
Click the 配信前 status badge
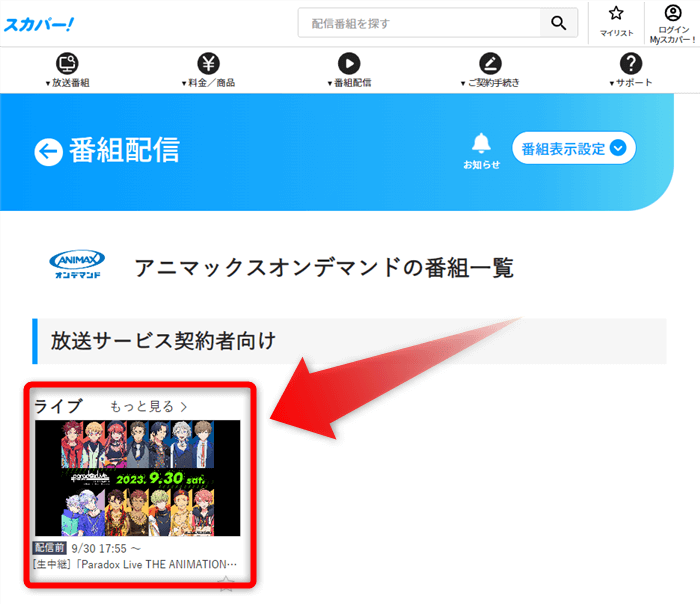coord(50,548)
